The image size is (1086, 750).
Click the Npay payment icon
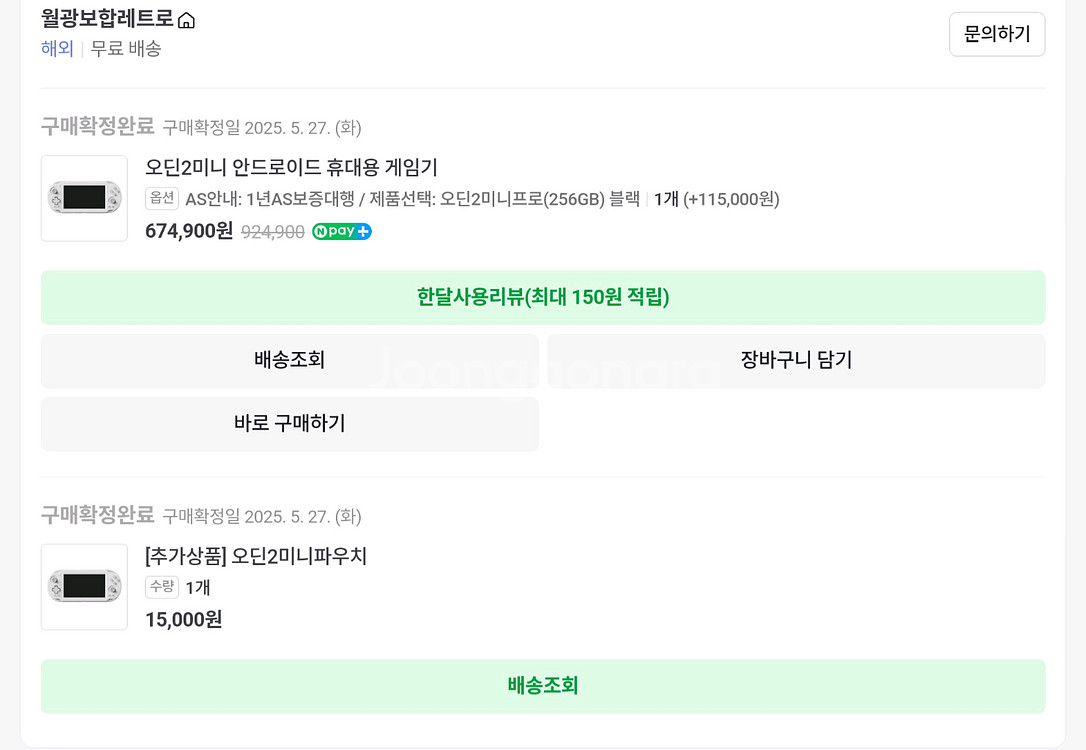coord(341,231)
